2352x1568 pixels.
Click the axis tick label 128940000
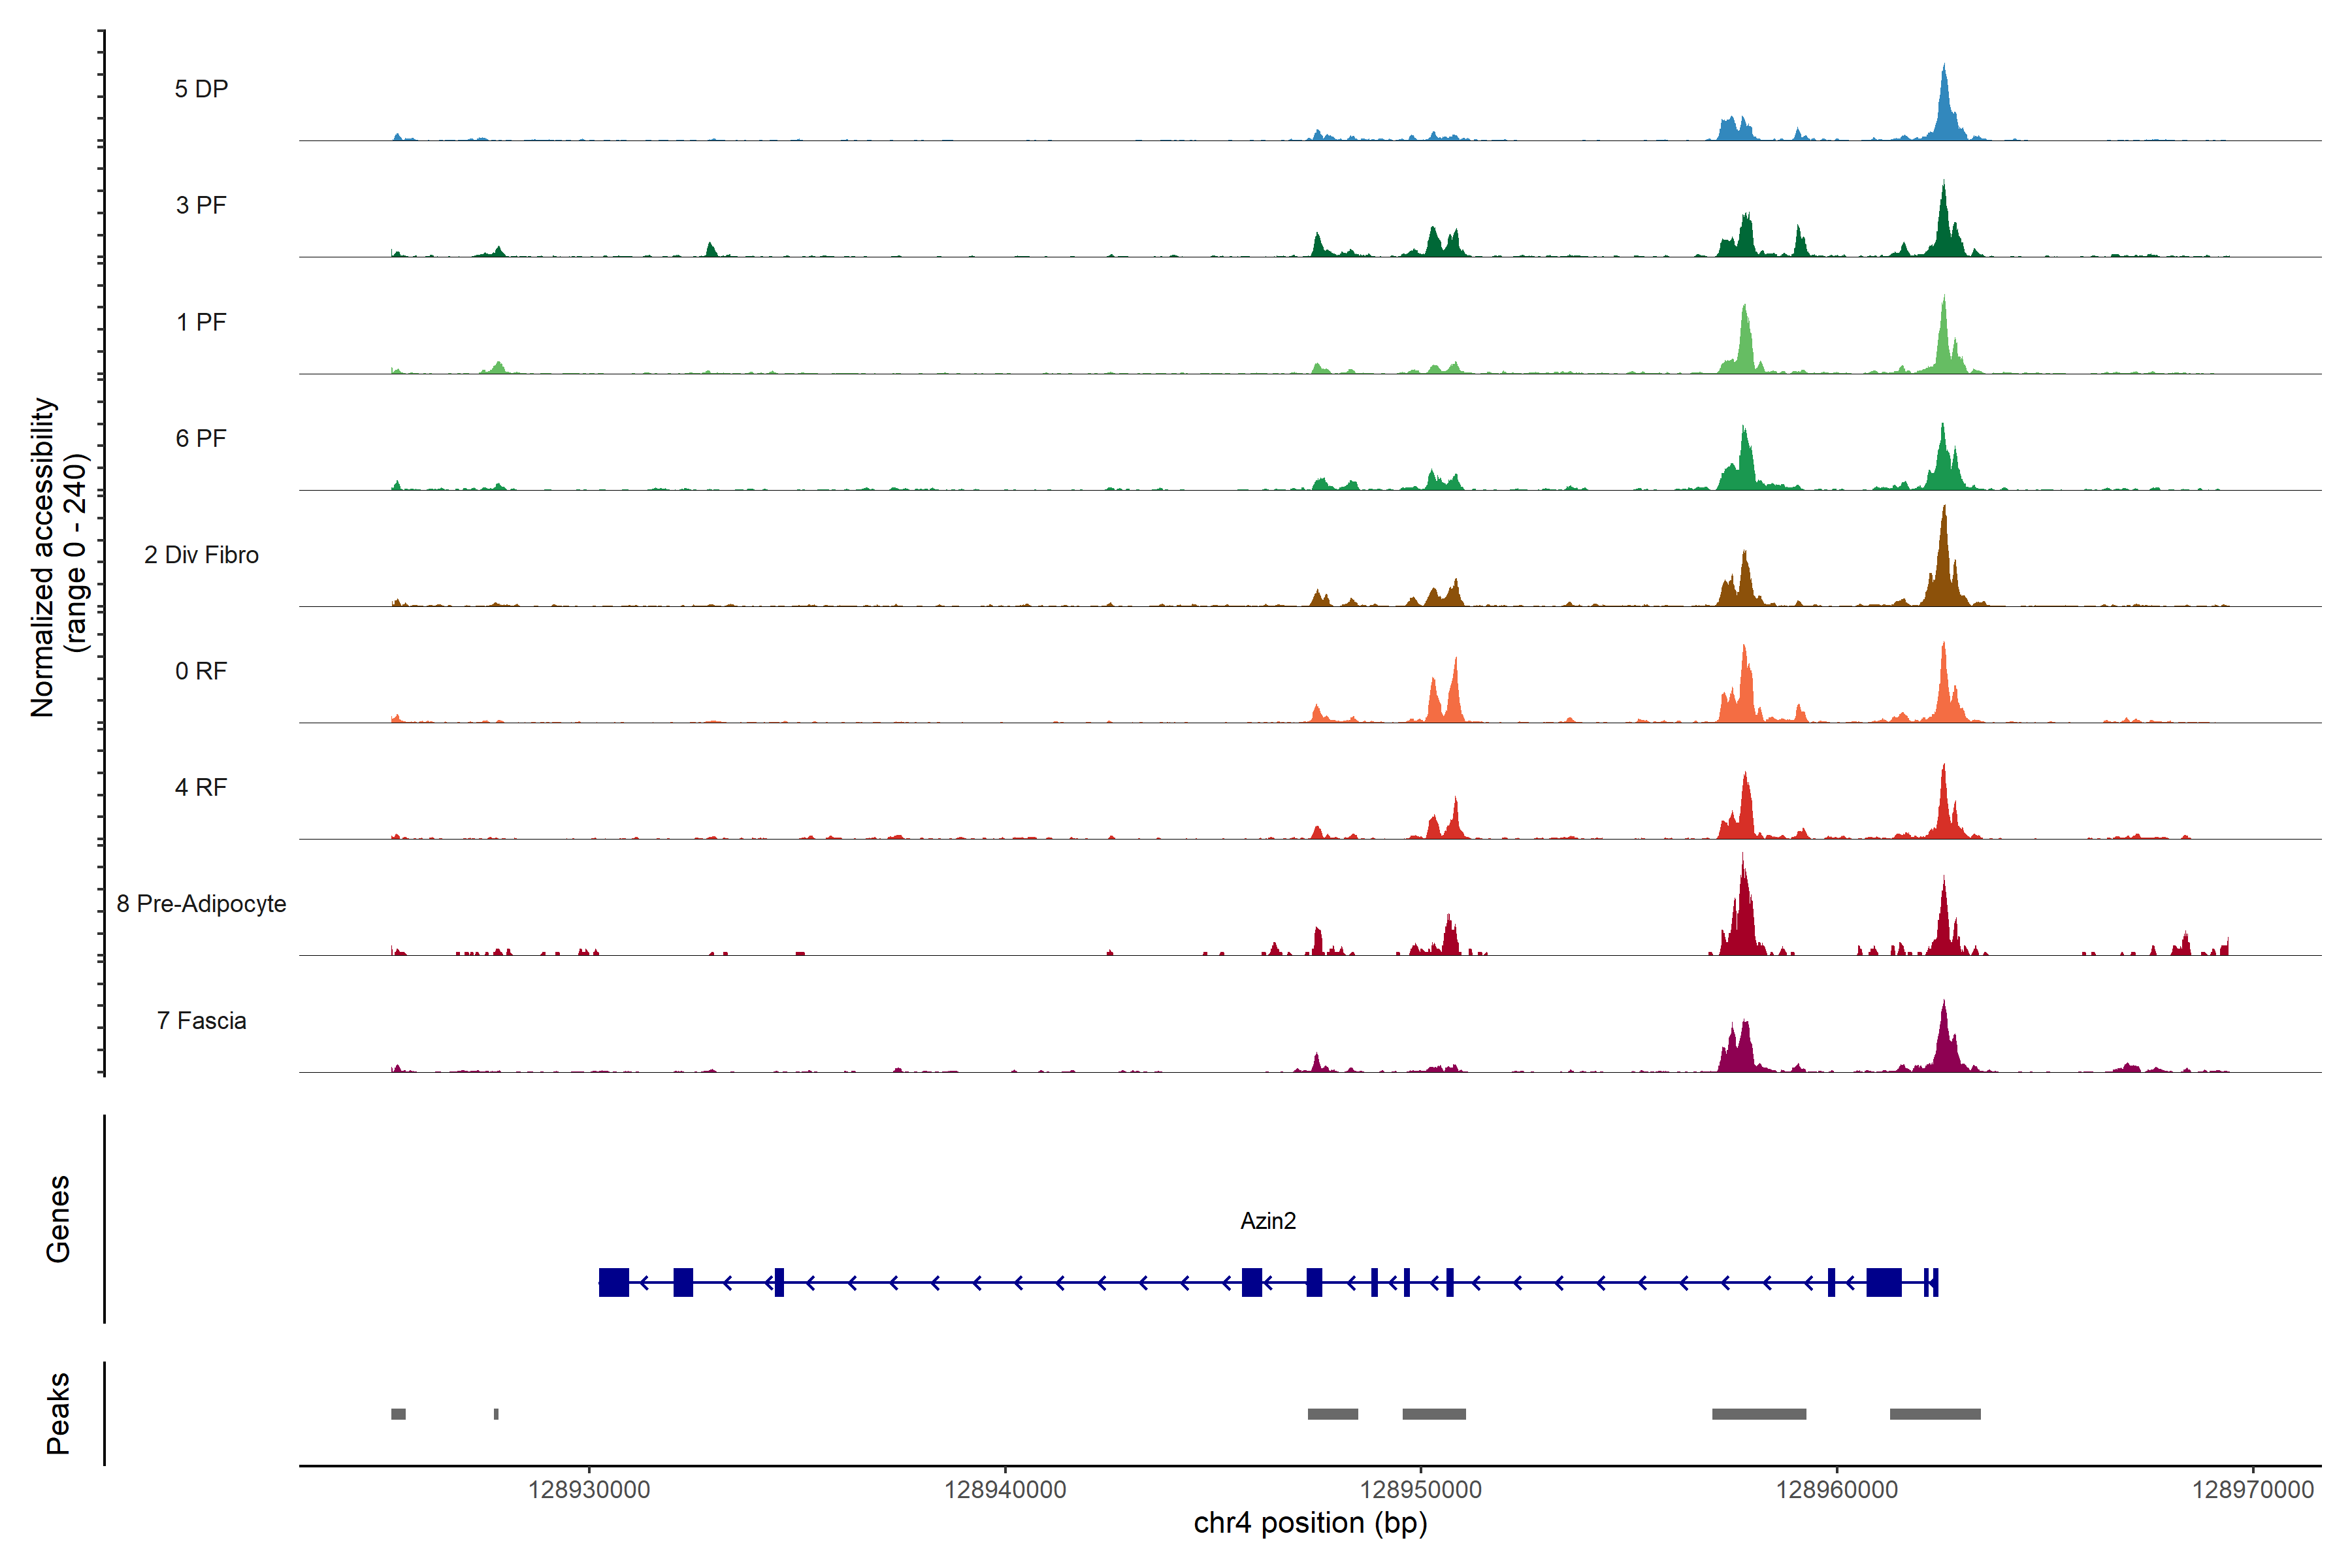pos(1005,1490)
